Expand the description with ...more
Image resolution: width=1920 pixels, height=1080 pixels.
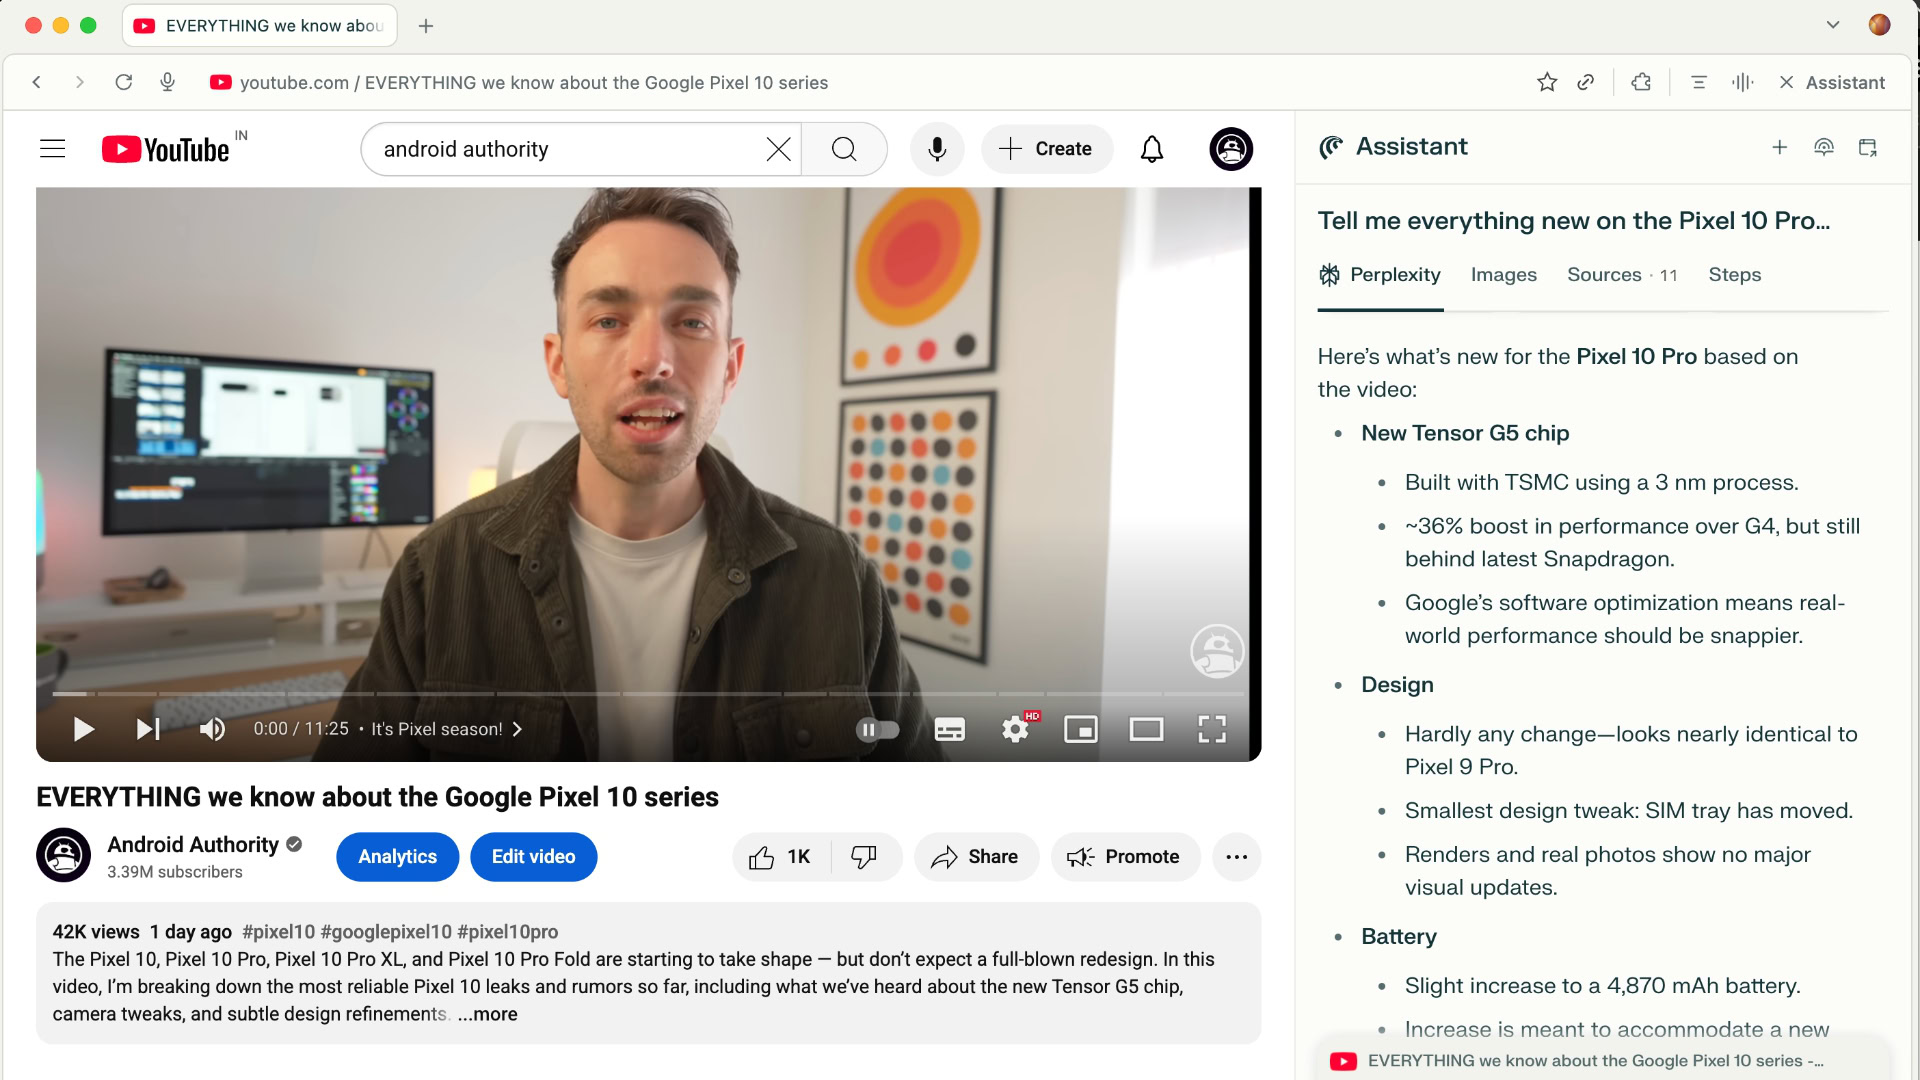[x=488, y=1014]
